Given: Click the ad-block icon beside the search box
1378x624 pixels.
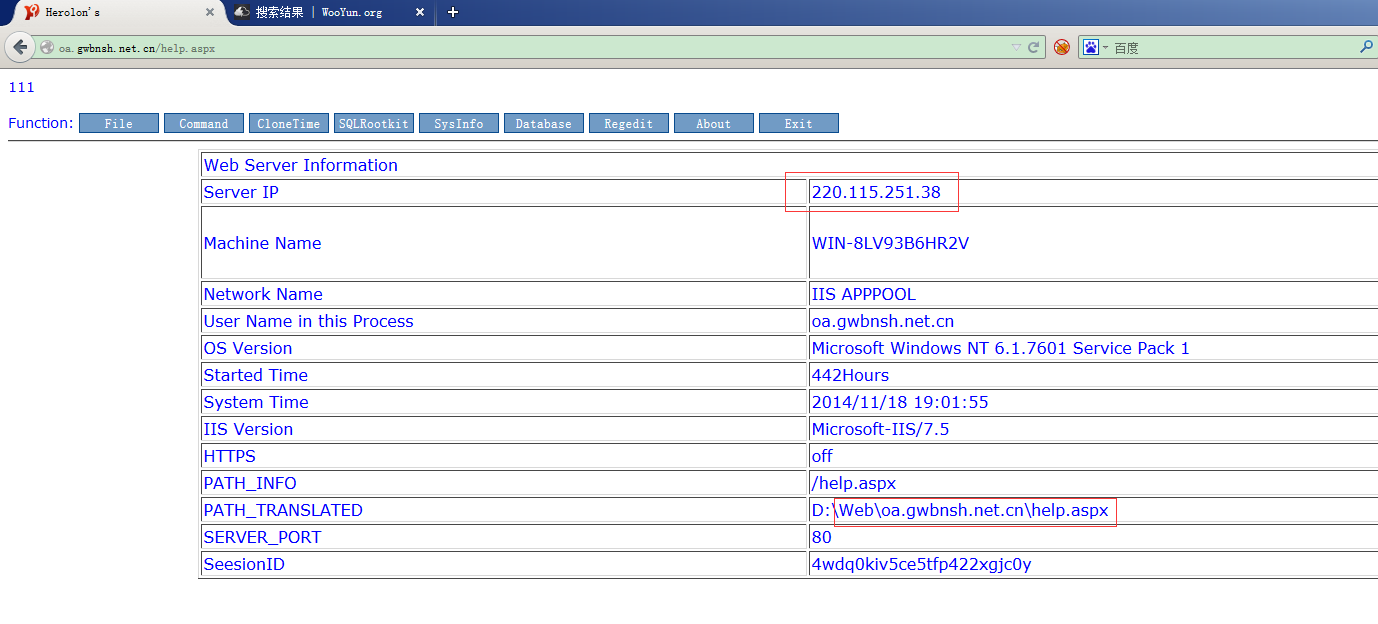Looking at the screenshot, I should tap(1062, 47).
